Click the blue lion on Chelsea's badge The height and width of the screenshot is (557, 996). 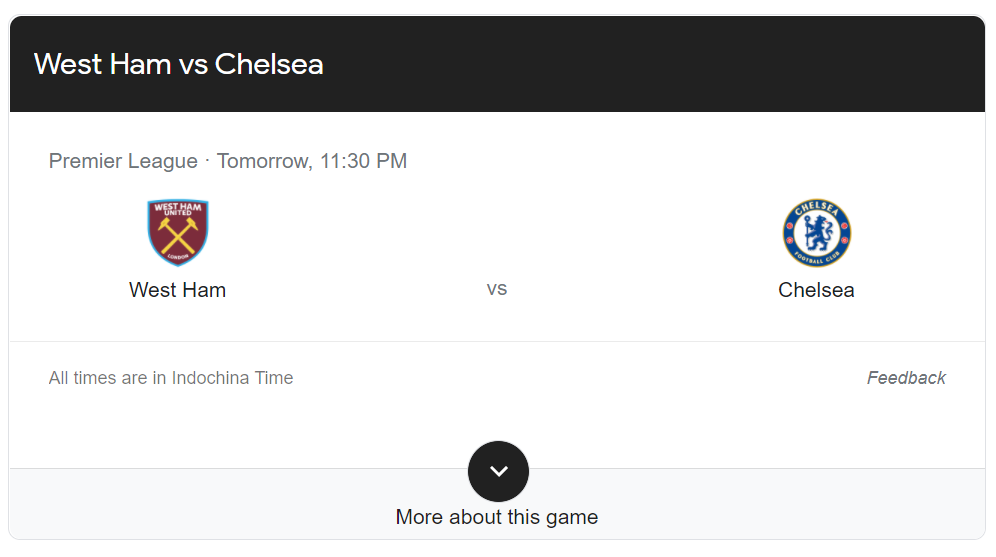point(818,233)
